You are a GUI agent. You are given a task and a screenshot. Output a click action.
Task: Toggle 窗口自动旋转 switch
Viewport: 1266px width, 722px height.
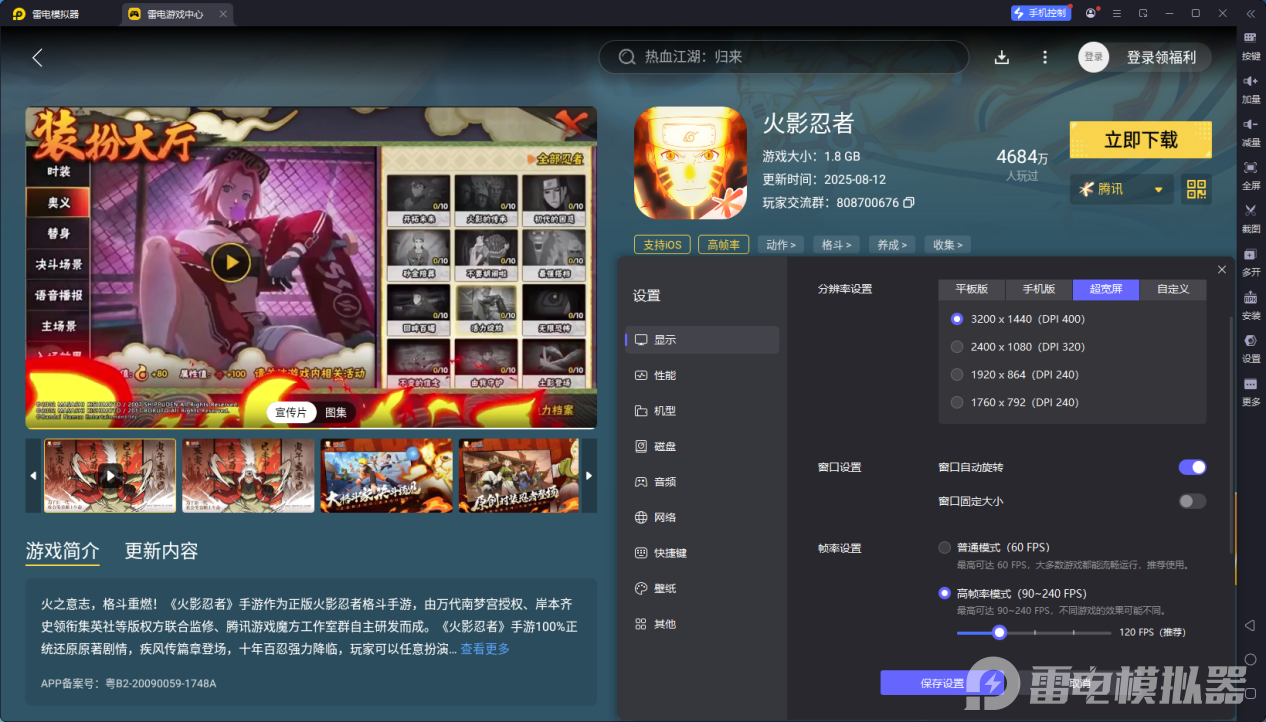click(1192, 467)
